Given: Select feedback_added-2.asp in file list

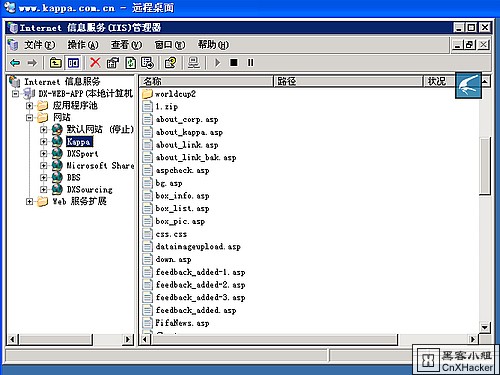Looking at the screenshot, I should [x=200, y=285].
